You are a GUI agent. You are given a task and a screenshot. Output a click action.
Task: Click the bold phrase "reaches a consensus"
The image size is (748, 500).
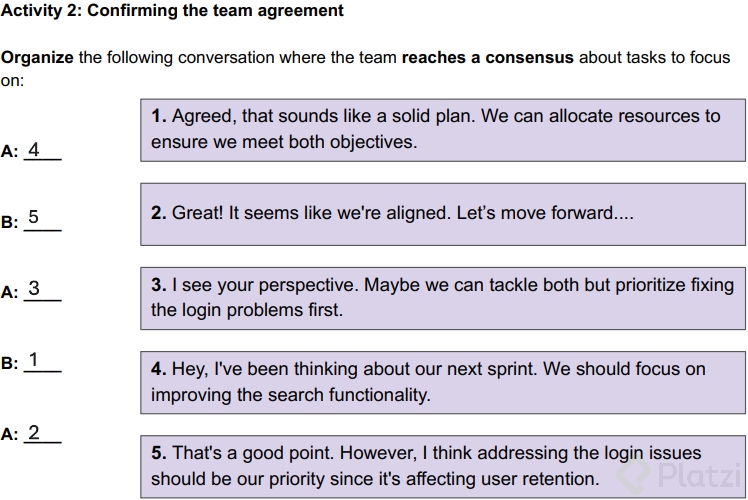pyautogui.click(x=487, y=58)
